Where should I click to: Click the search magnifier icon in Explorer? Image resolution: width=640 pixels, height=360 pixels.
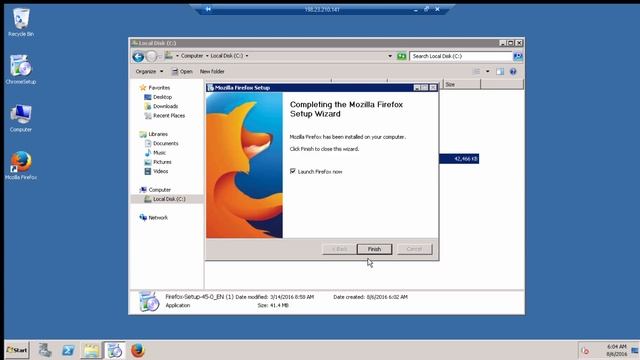click(x=518, y=56)
